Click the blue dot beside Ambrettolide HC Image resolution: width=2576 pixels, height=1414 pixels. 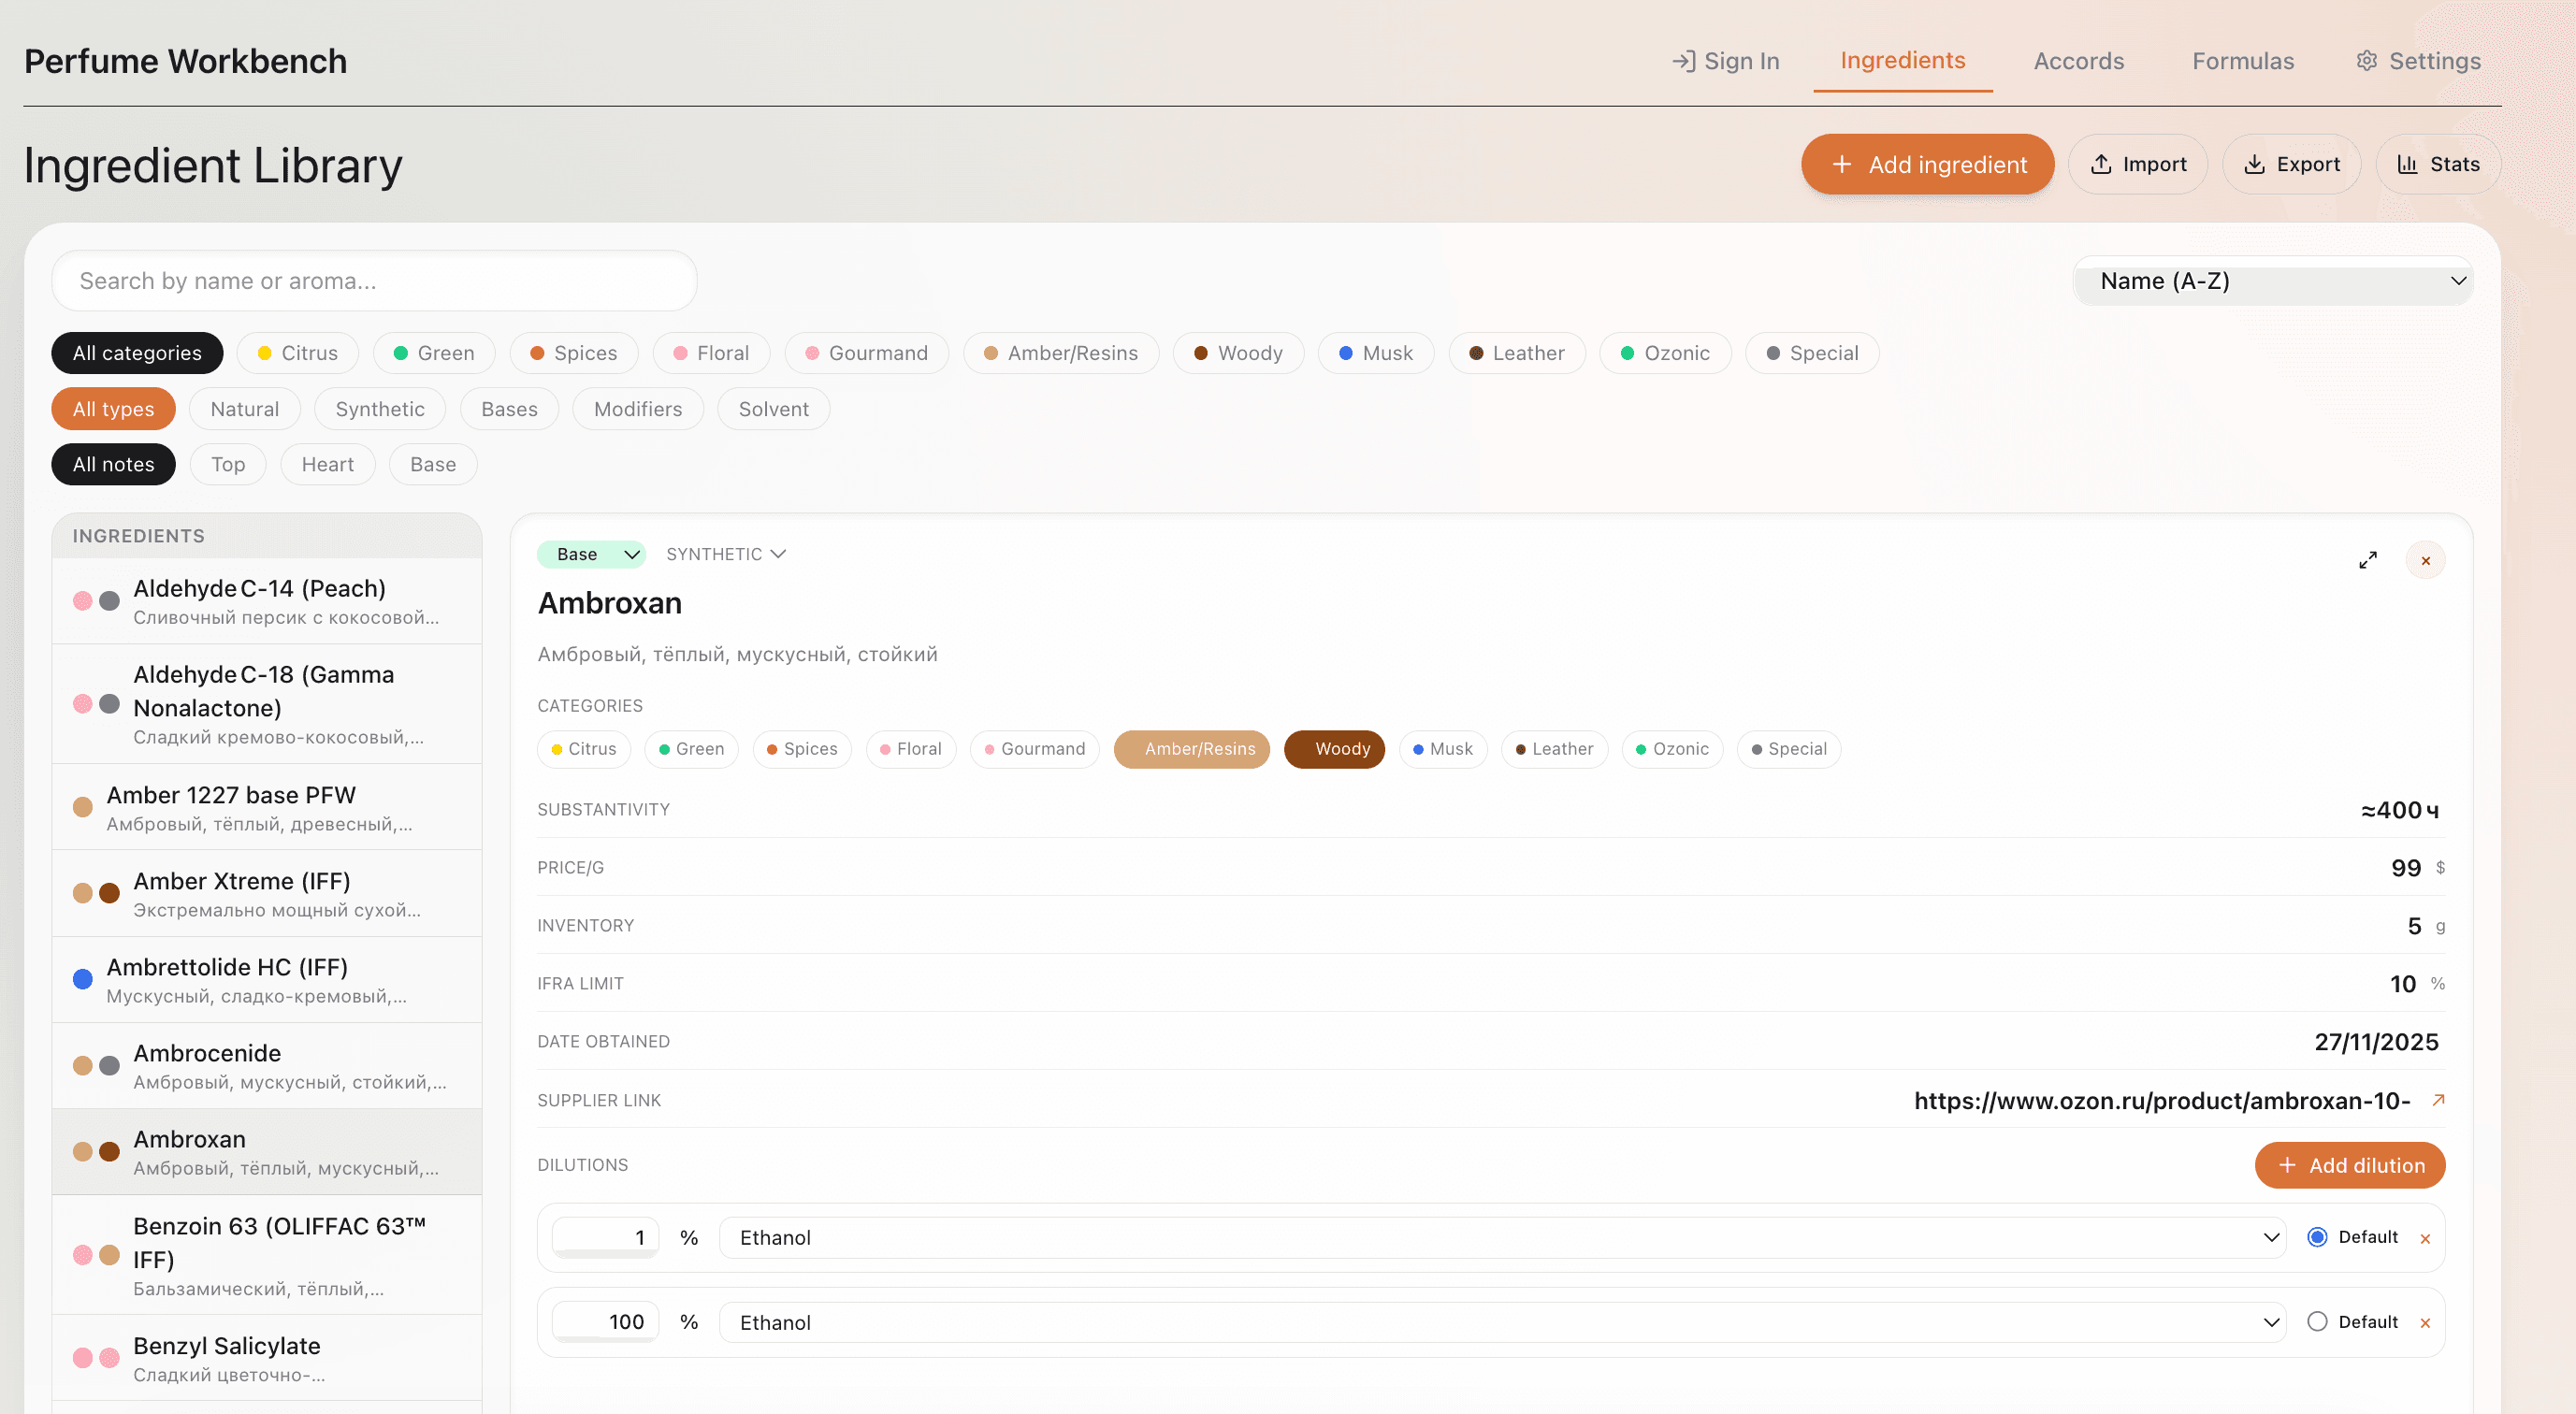(82, 979)
